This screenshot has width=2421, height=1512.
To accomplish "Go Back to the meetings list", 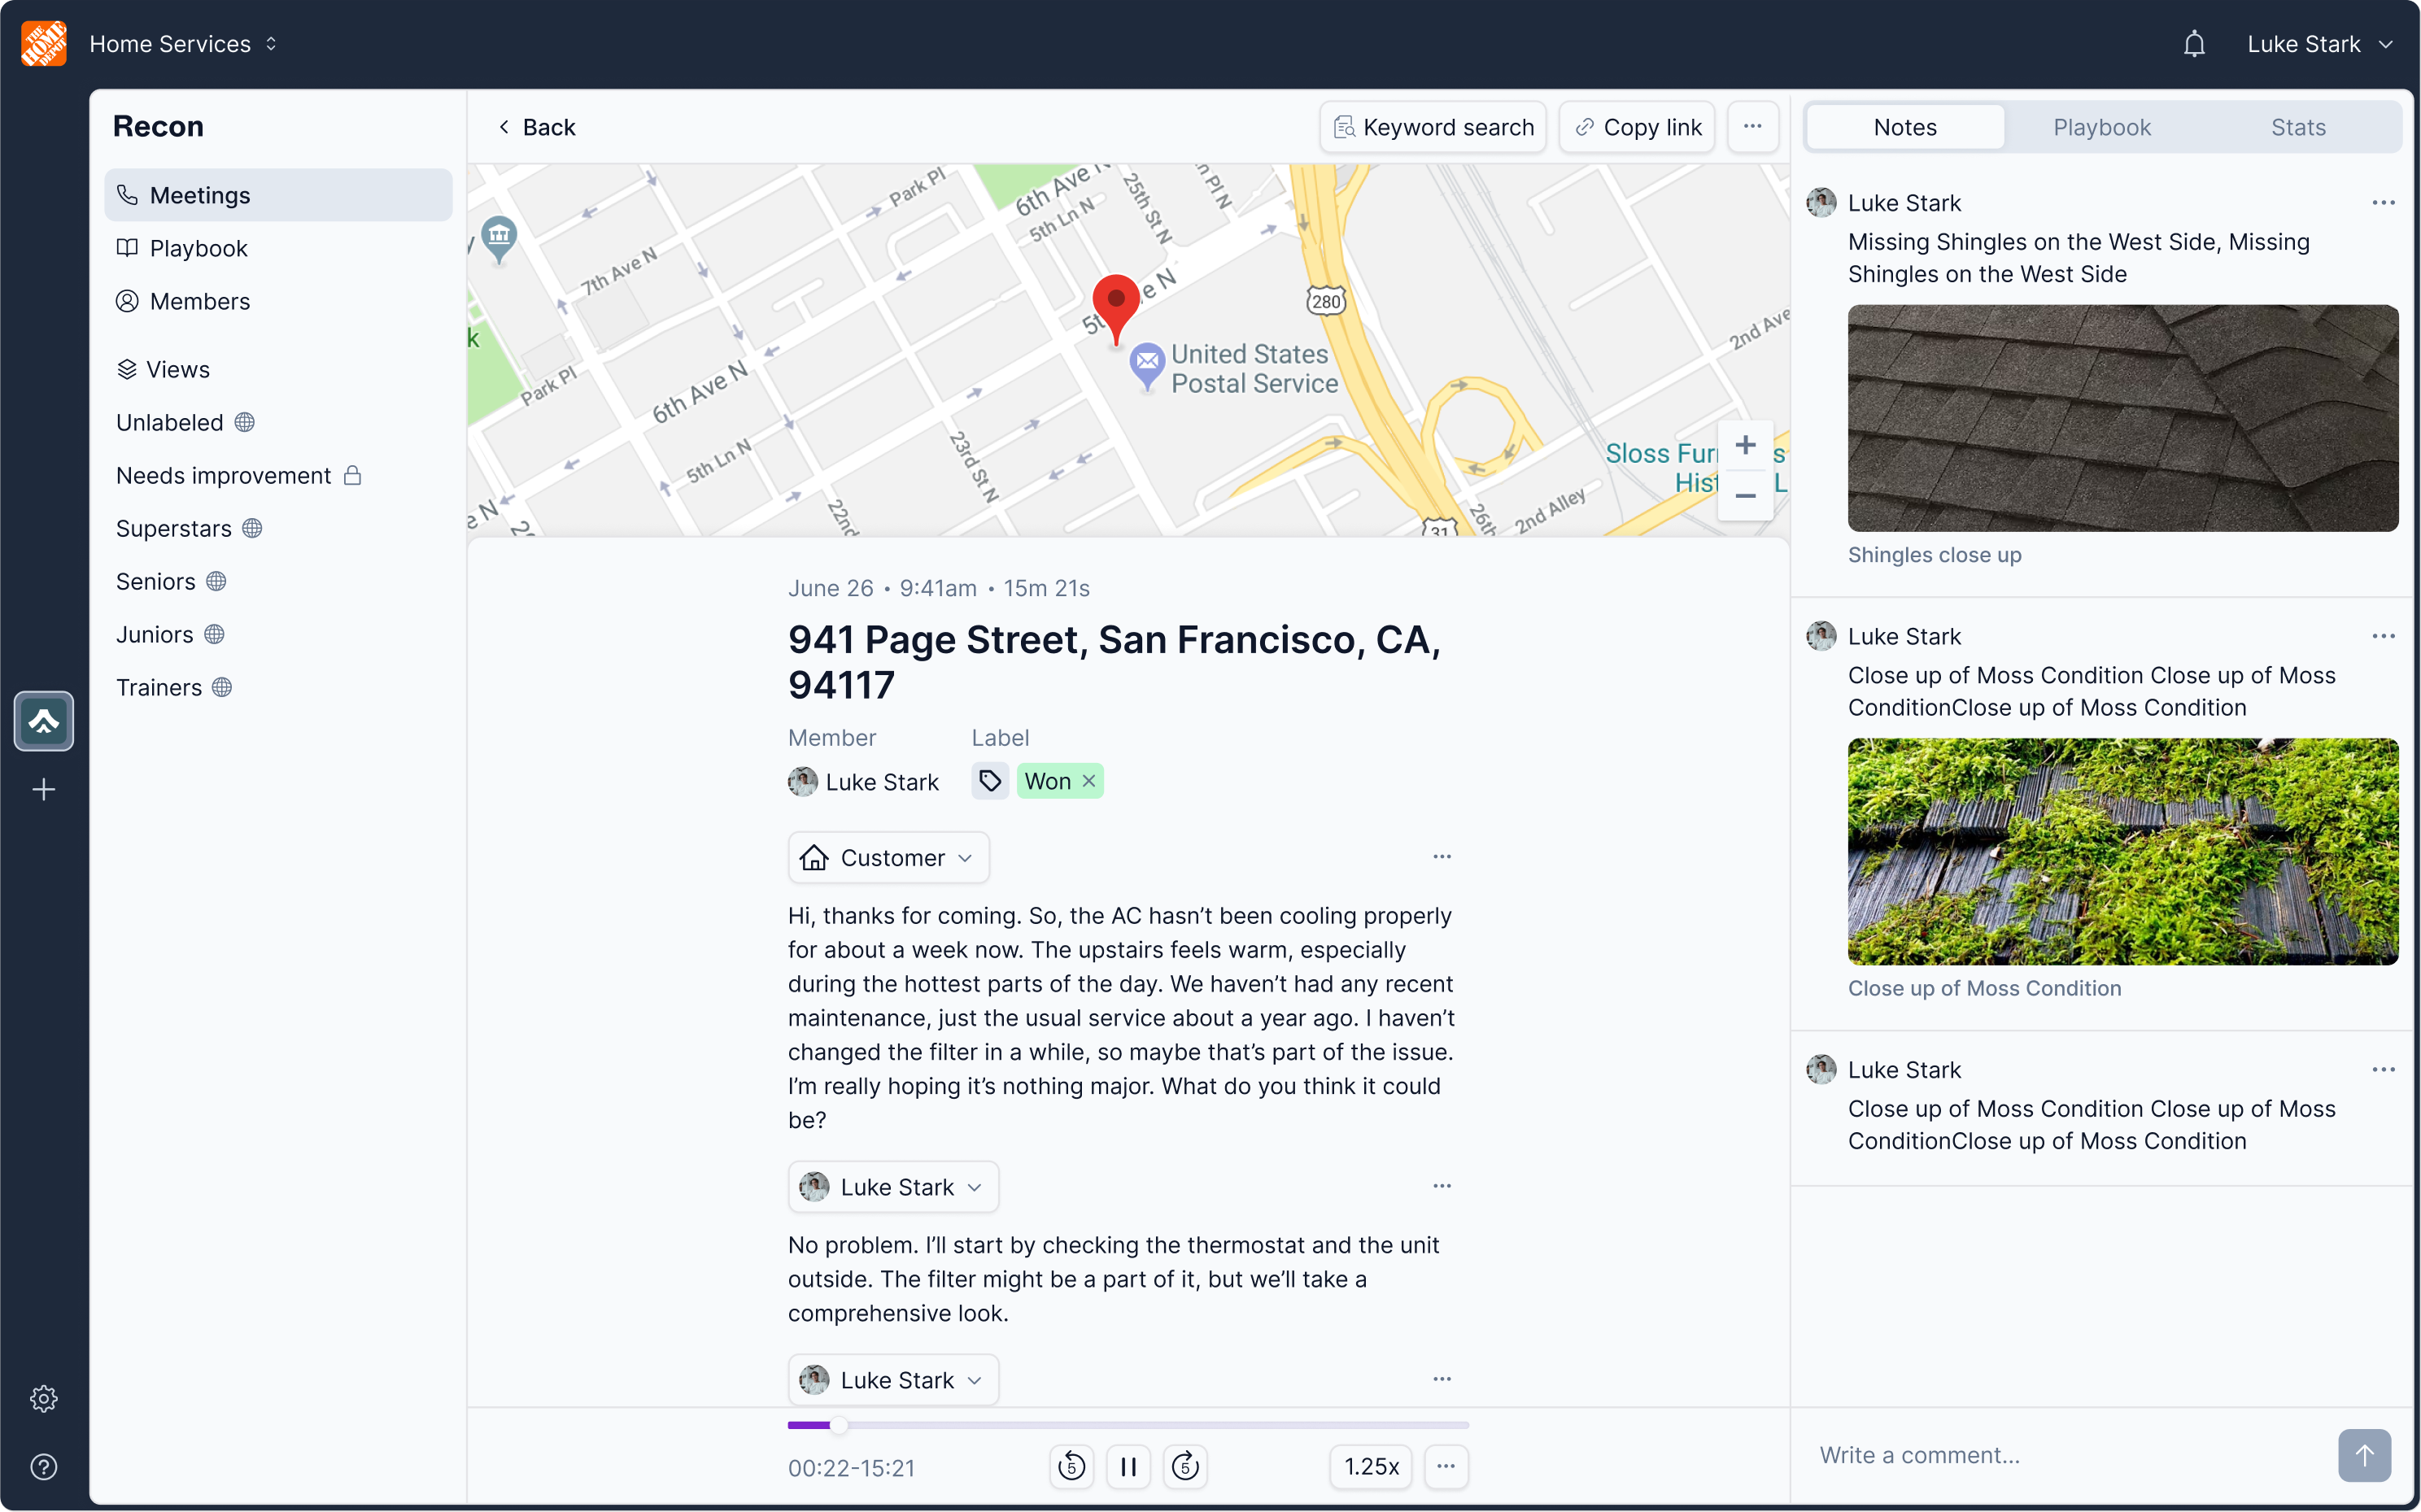I will pos(537,127).
